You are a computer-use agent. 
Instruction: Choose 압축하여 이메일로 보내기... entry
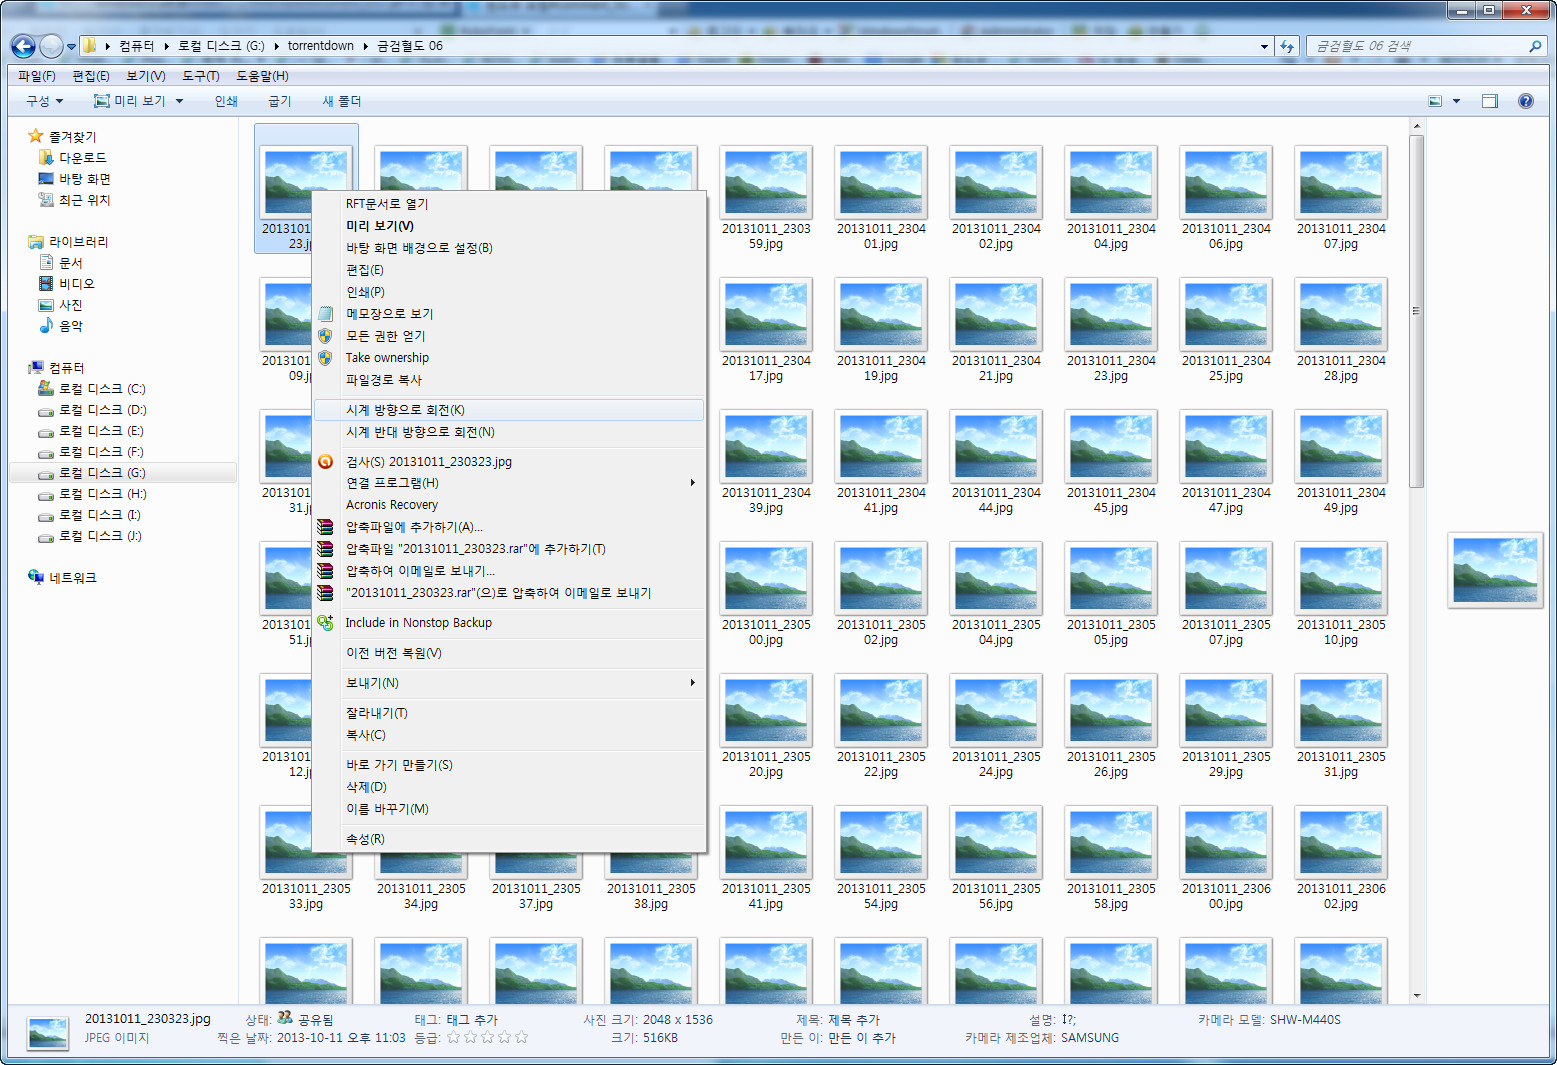coord(508,571)
